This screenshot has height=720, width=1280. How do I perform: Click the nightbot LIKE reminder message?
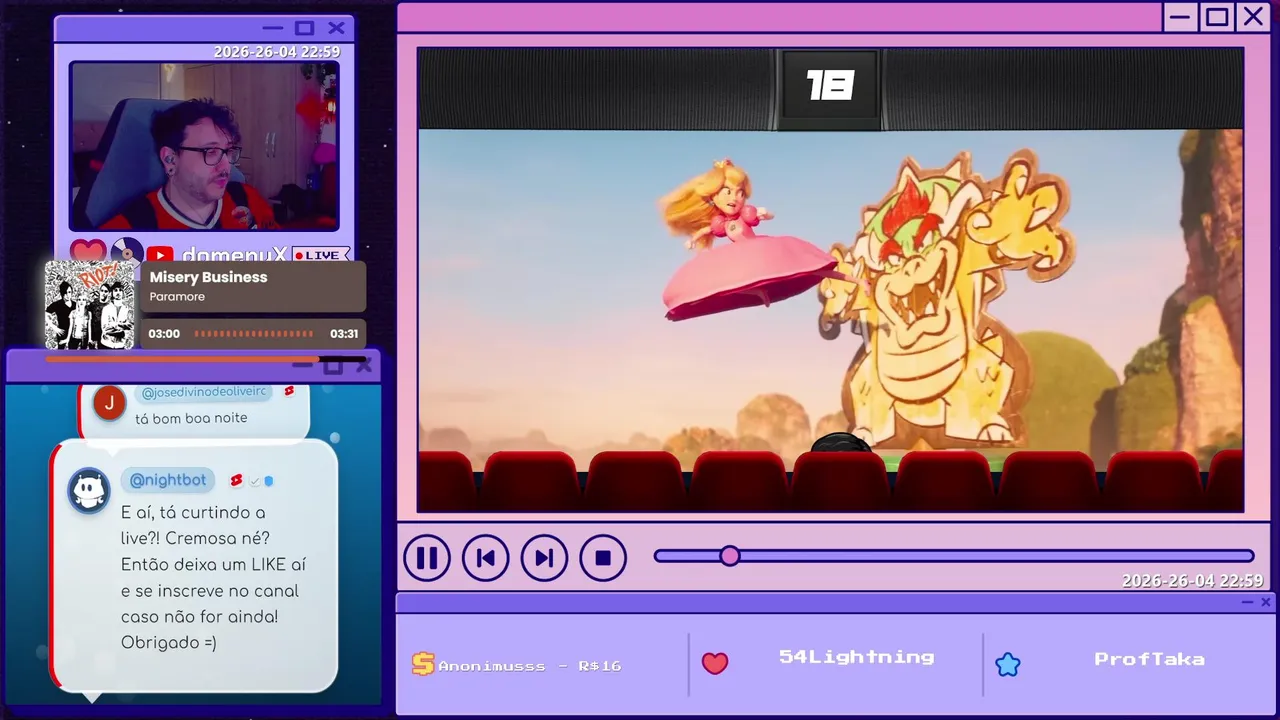click(x=214, y=577)
